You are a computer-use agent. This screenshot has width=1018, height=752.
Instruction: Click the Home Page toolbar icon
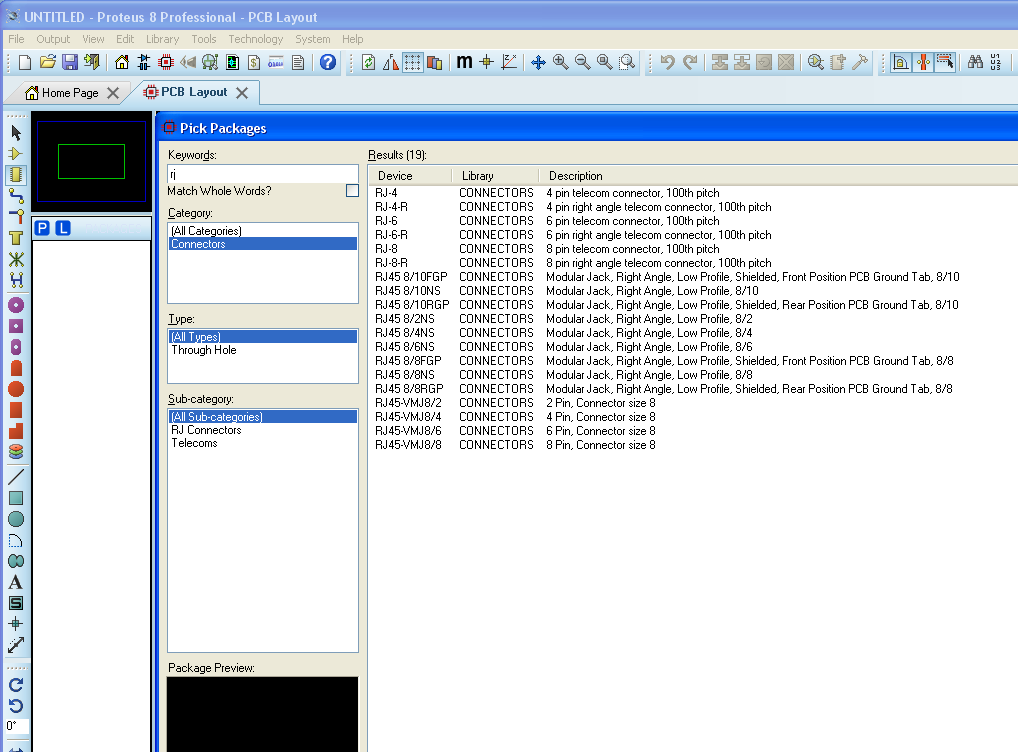coord(121,62)
